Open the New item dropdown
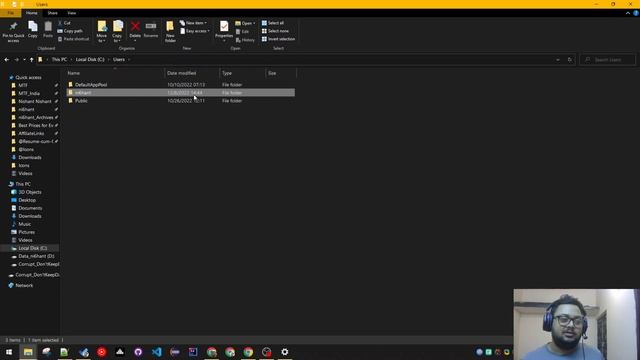Screen dimensions: 640x360 [x=193, y=23]
